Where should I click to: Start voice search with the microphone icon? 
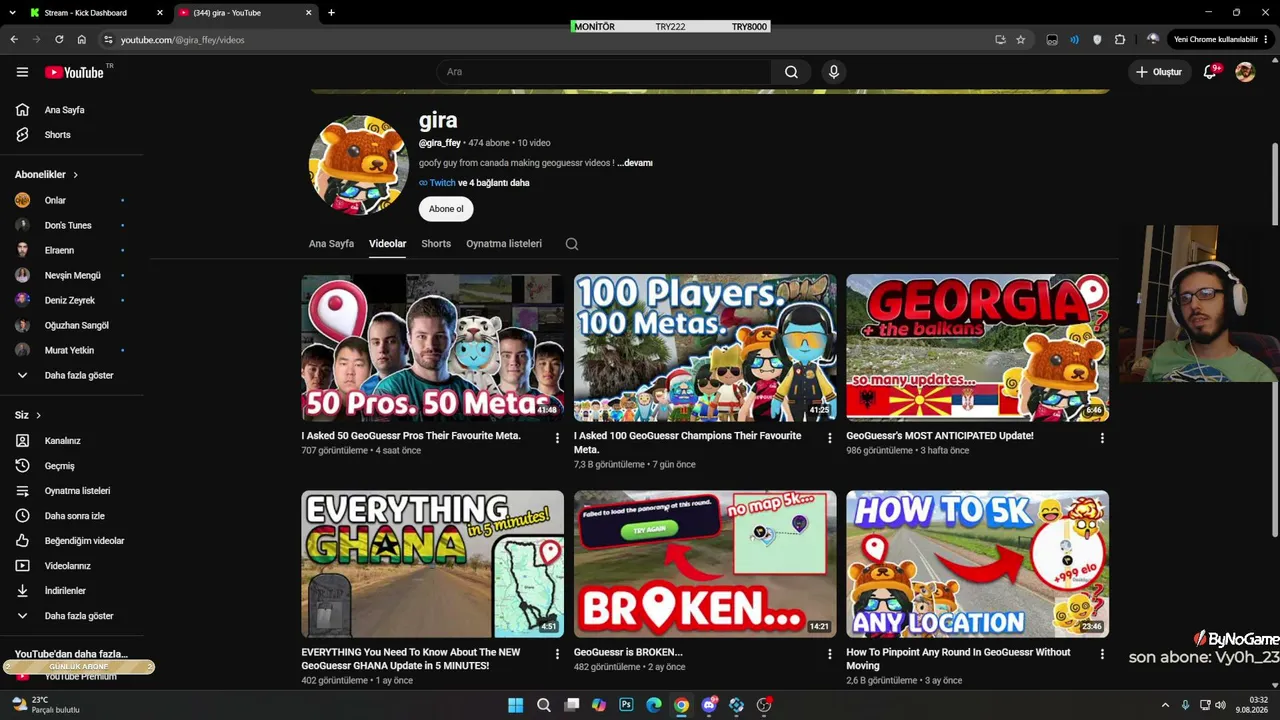coord(833,72)
